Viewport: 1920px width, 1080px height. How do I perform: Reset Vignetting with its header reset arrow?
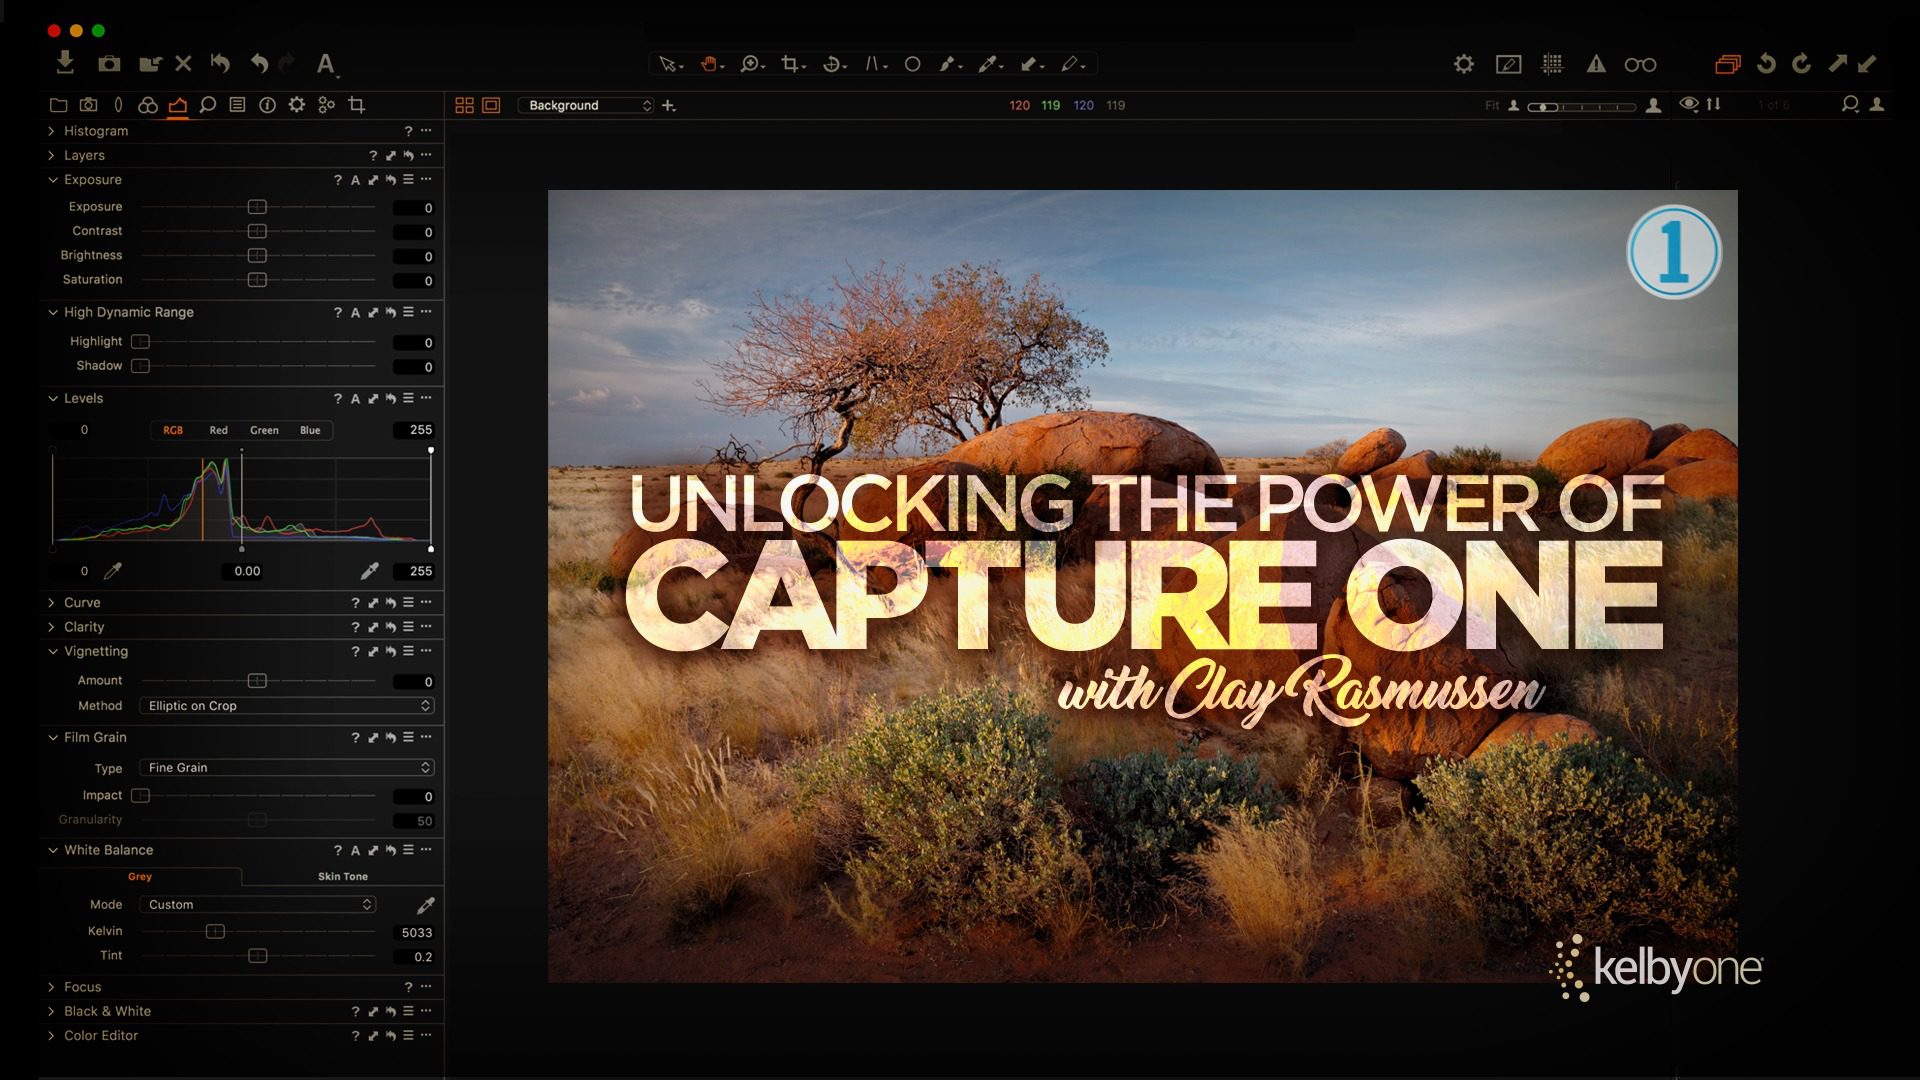coord(391,652)
